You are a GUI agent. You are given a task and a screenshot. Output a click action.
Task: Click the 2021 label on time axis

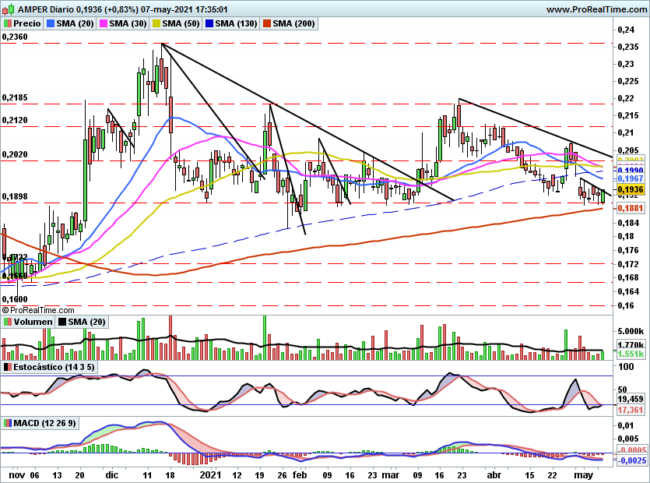[210, 475]
